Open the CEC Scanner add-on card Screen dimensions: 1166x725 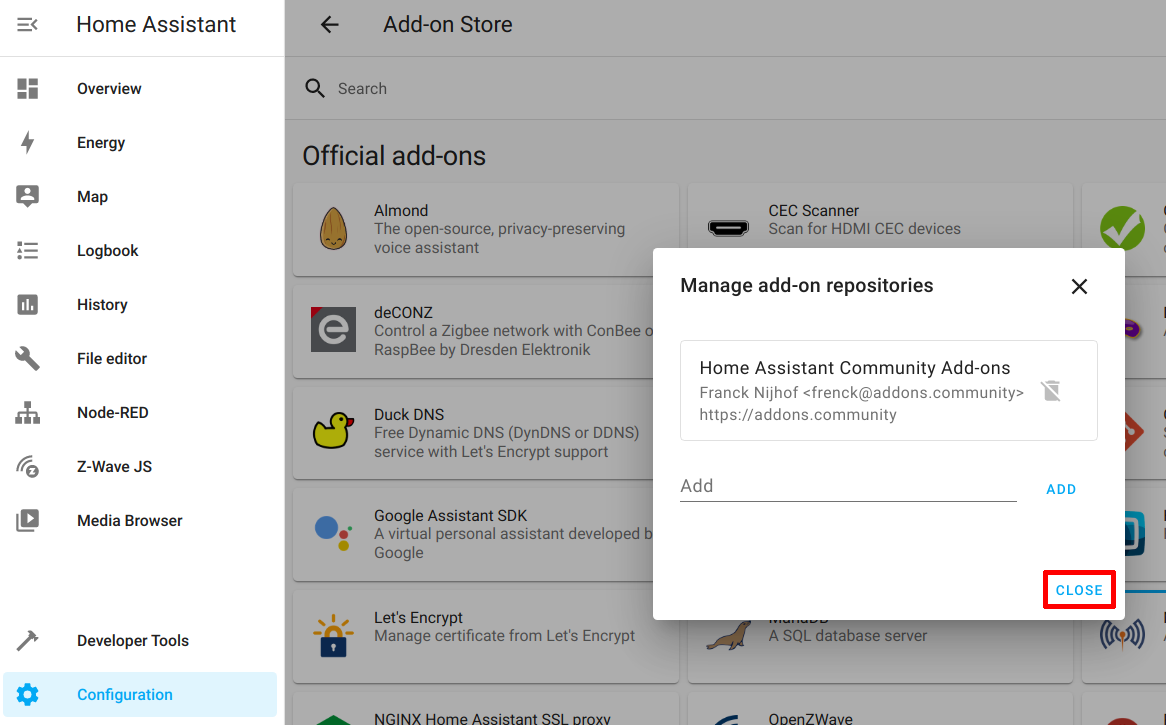coord(880,216)
